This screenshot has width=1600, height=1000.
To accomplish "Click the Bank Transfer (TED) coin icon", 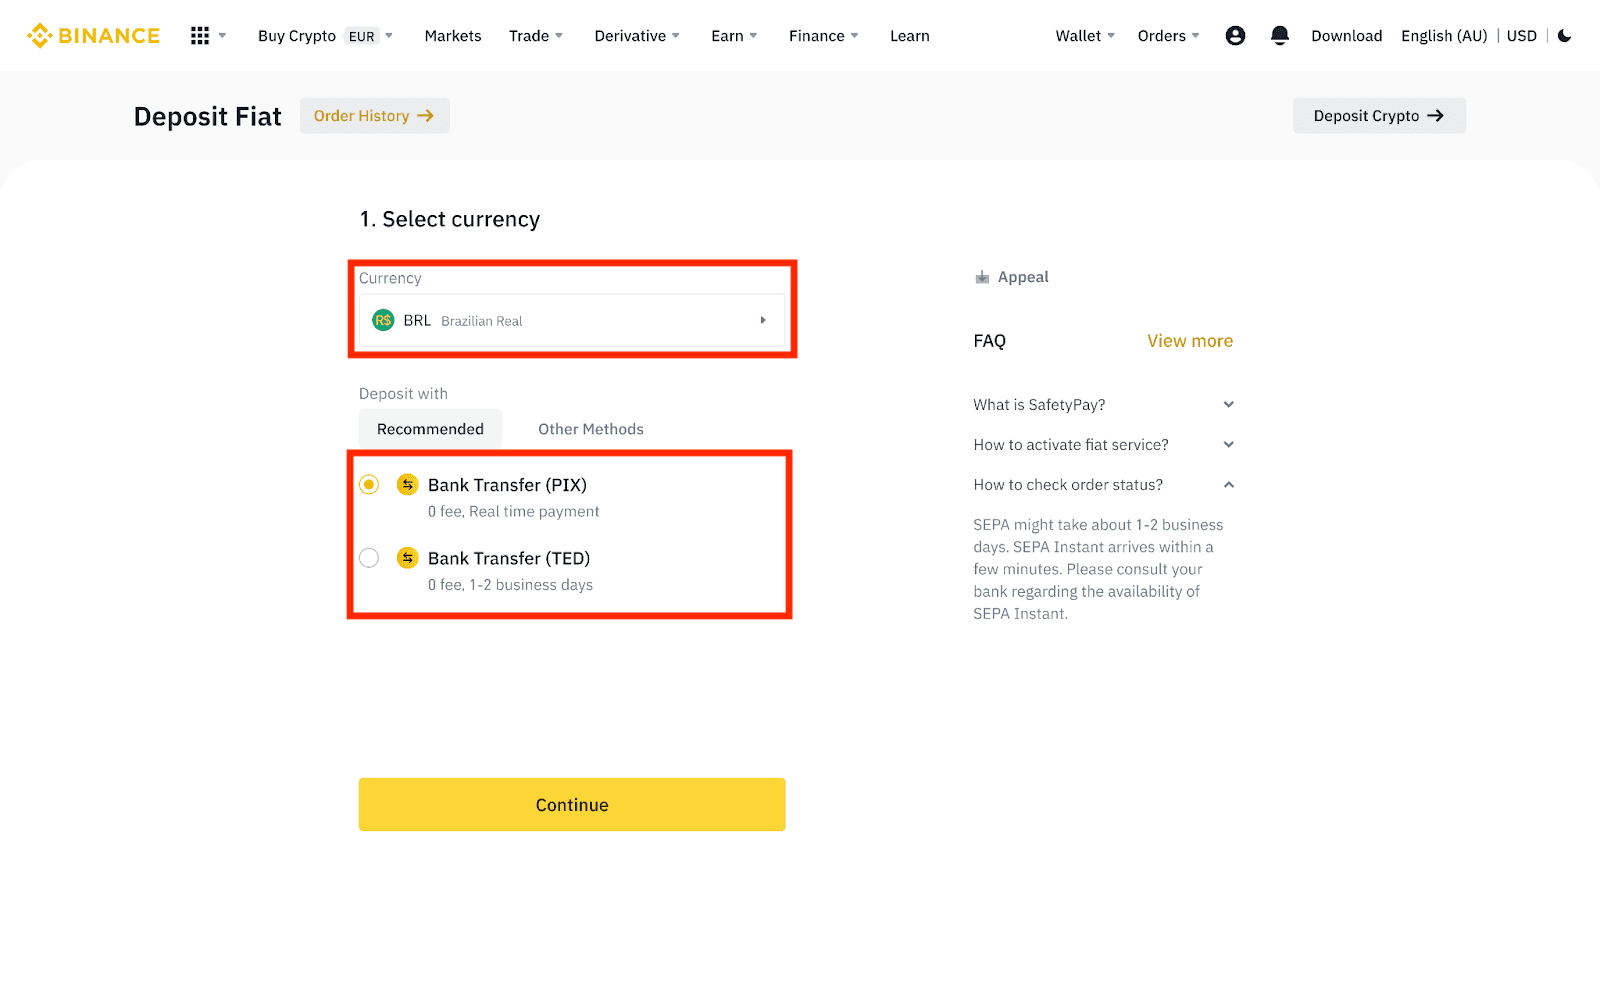I will coord(407,558).
